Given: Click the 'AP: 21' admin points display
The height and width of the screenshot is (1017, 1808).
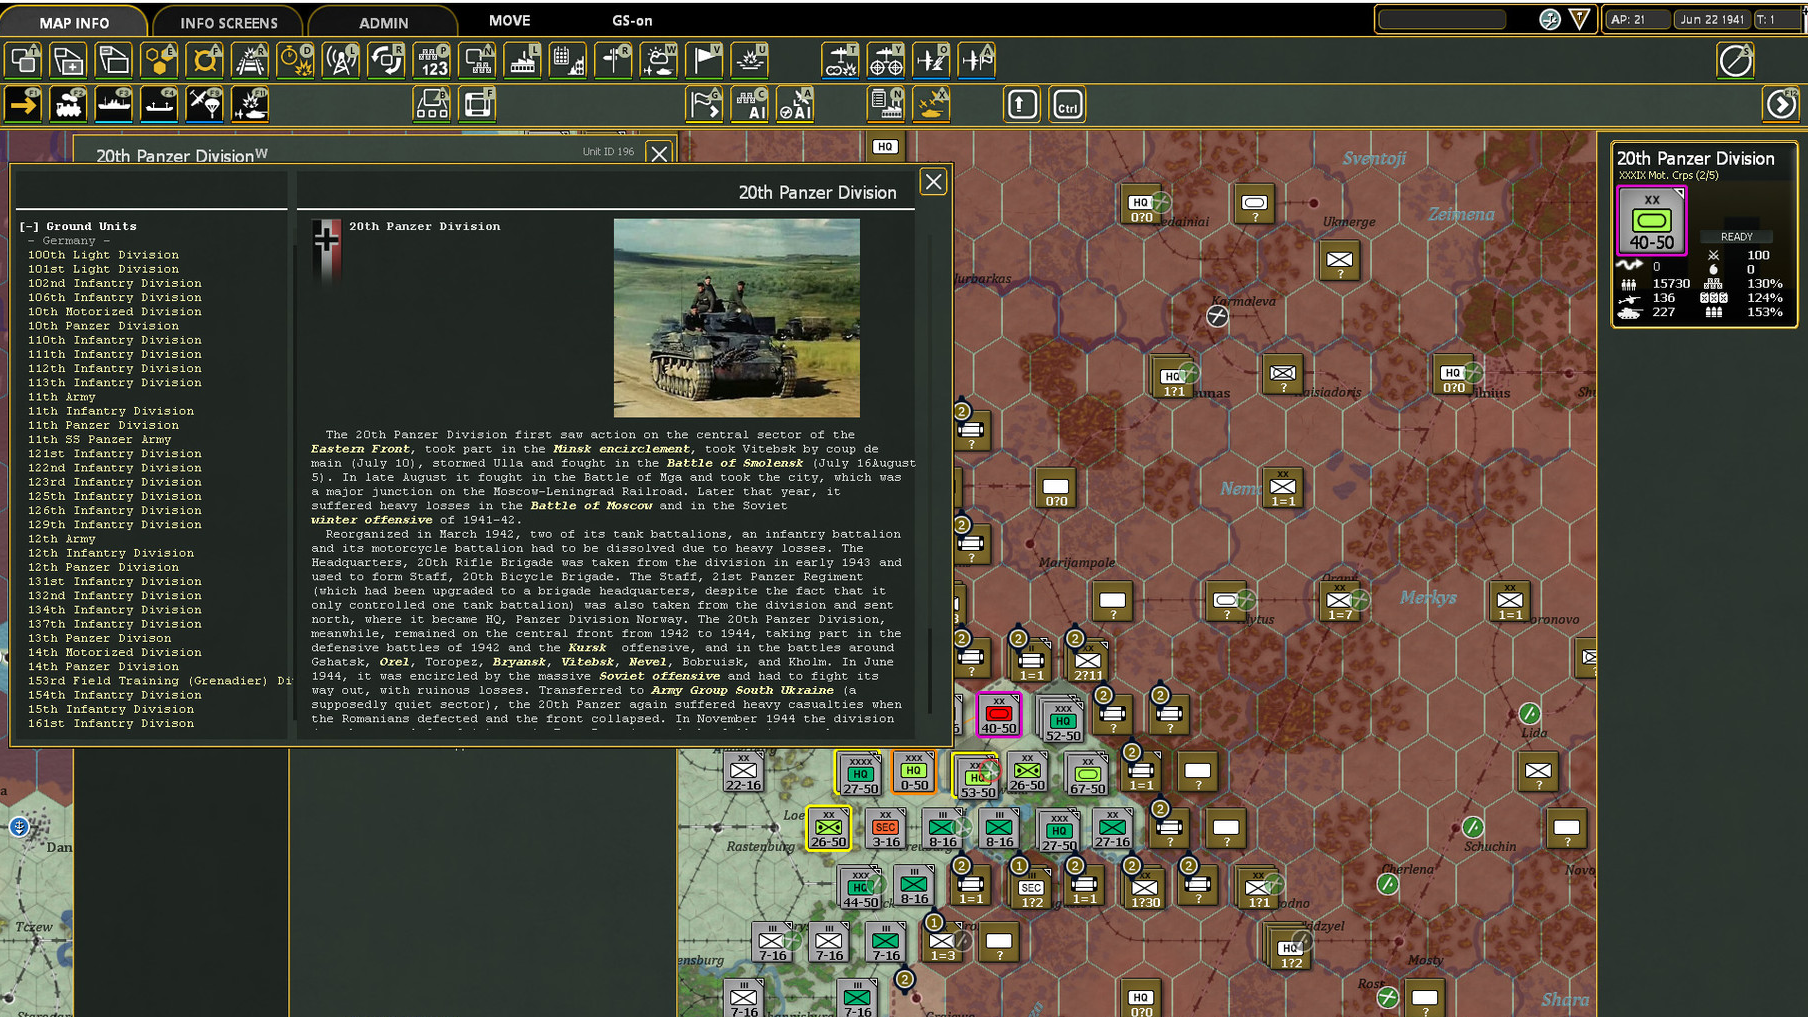Looking at the screenshot, I should [1636, 19].
